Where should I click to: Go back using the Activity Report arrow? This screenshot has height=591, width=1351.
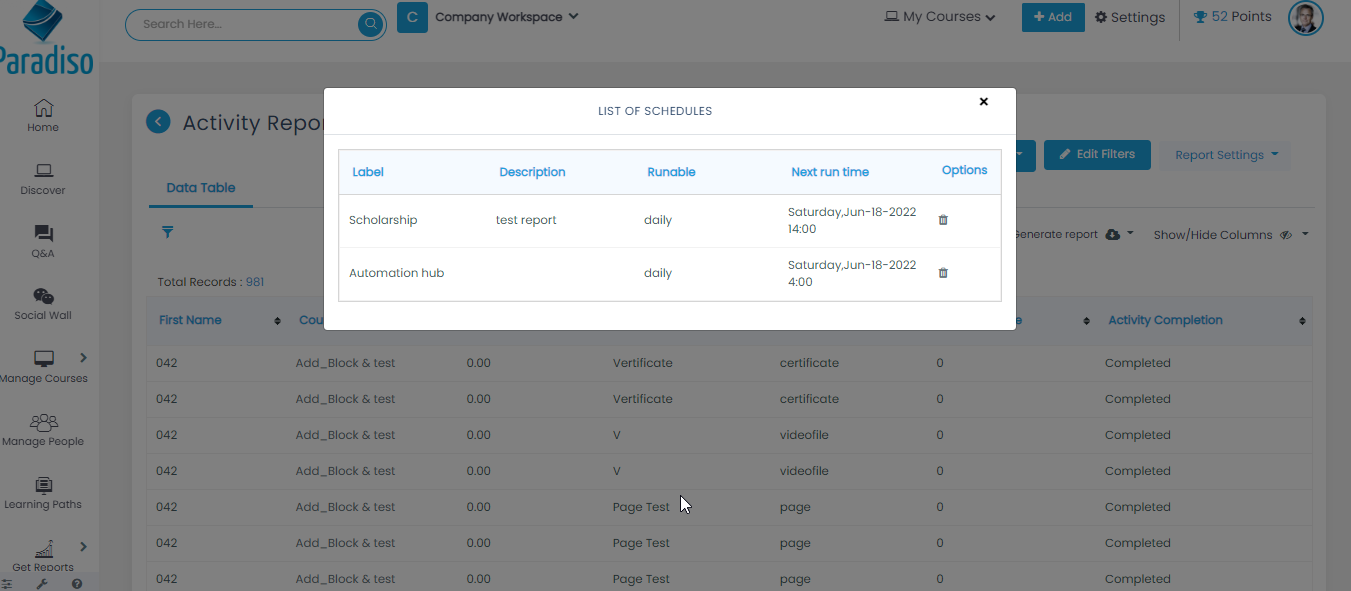pos(158,122)
